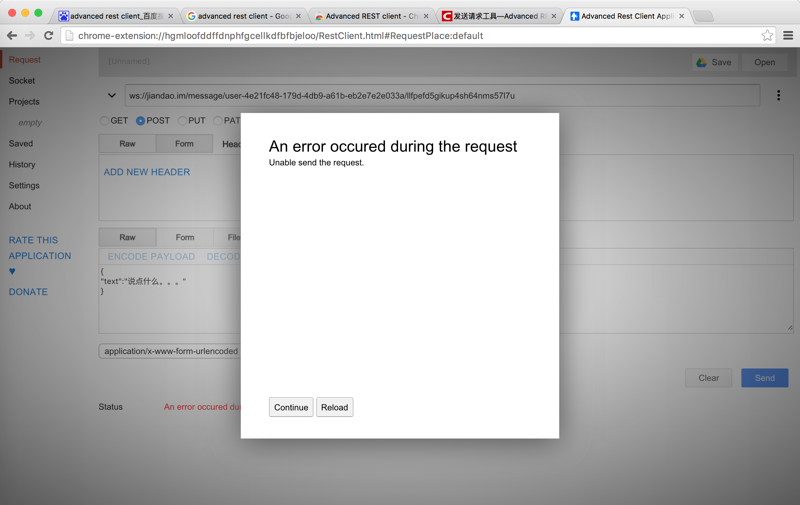
Task: Open the About sidebar item
Action: pyautogui.click(x=20, y=206)
